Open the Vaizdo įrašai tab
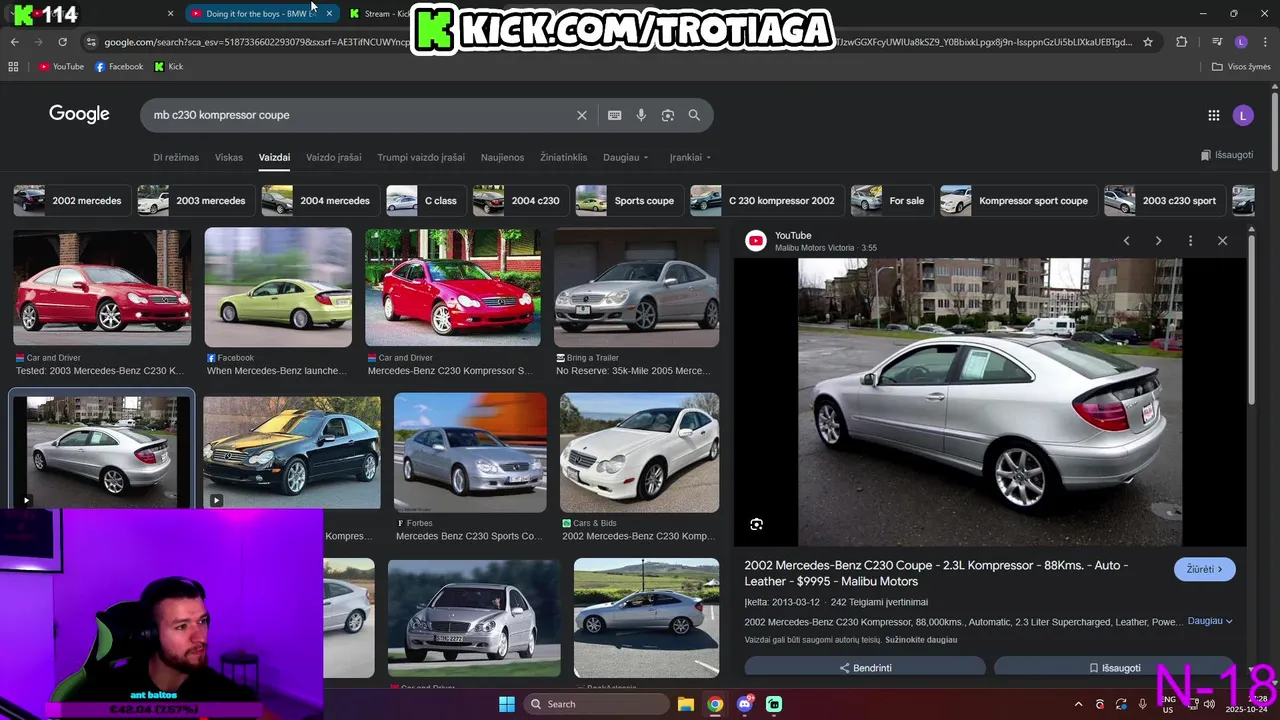1280x720 pixels. coord(333,157)
